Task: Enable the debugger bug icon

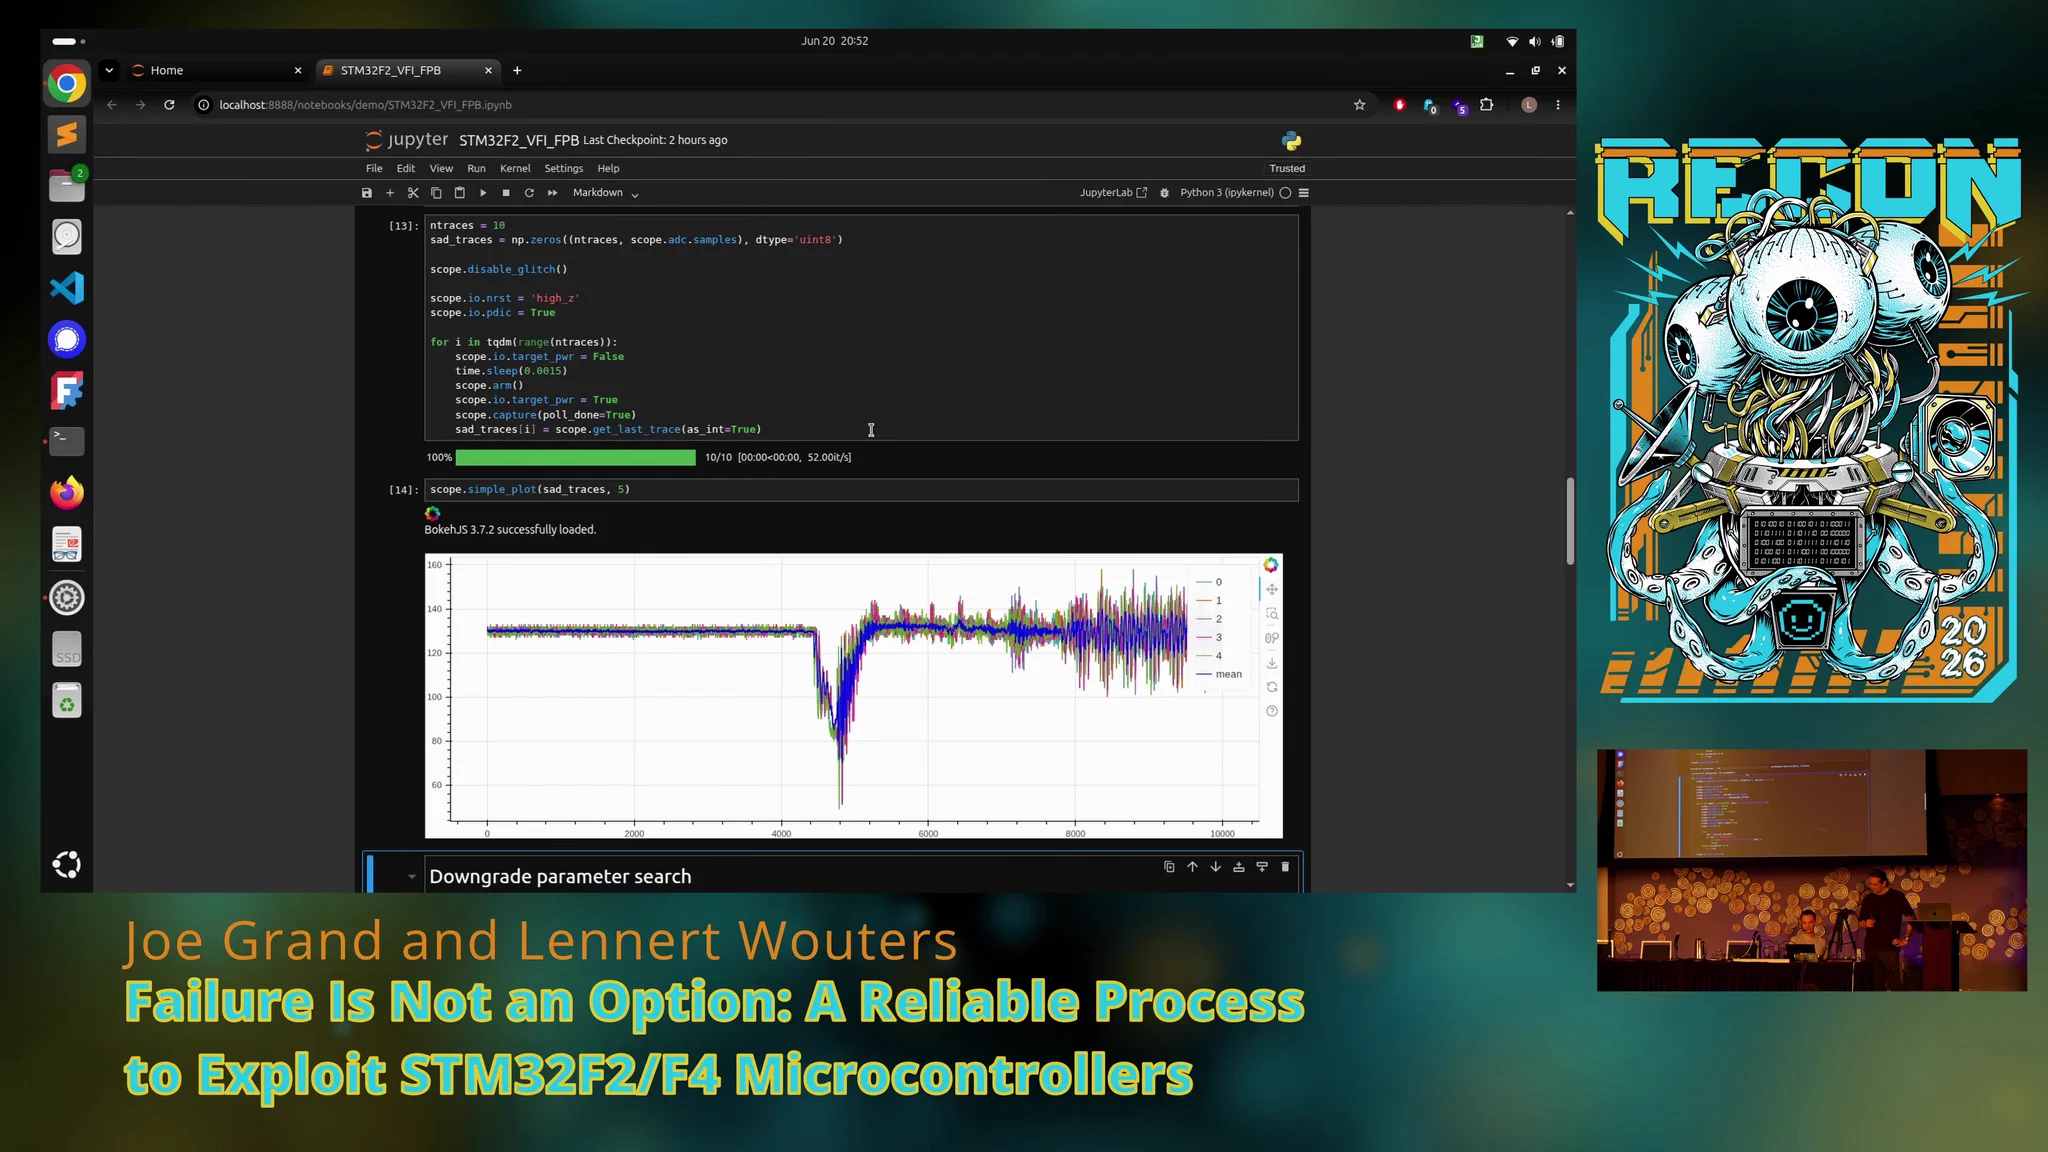Action: point(1164,193)
